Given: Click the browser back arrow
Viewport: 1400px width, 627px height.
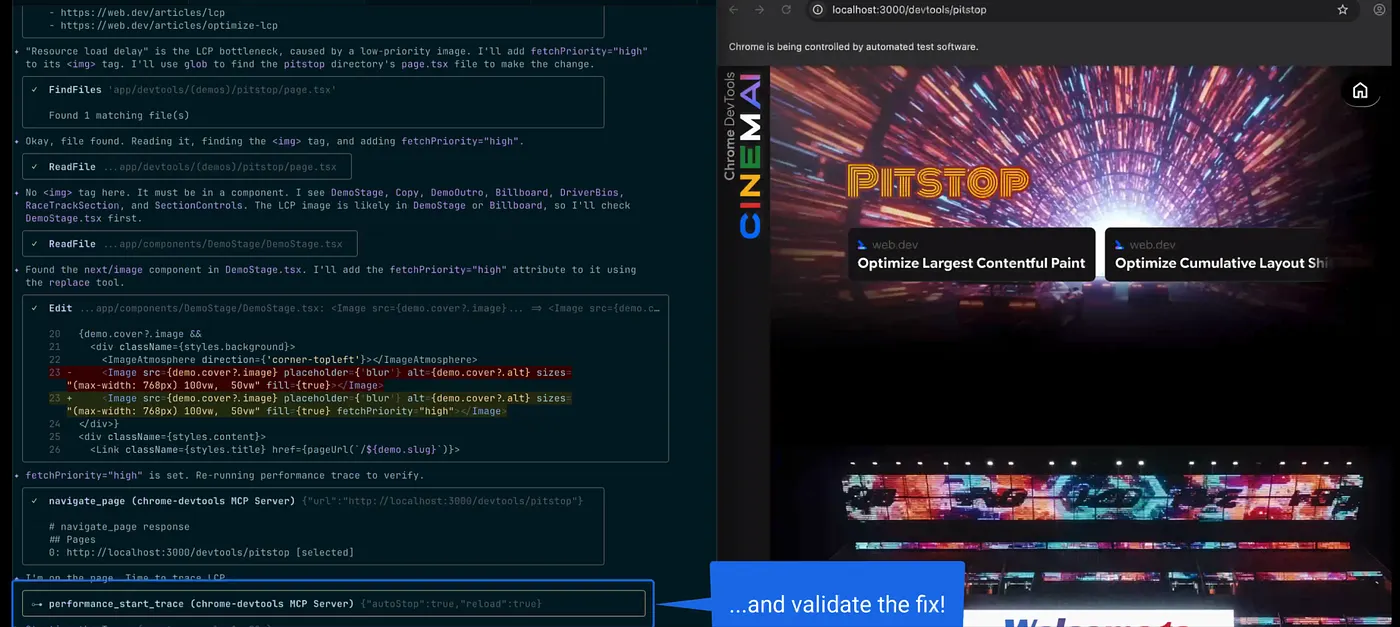Looking at the screenshot, I should [733, 9].
